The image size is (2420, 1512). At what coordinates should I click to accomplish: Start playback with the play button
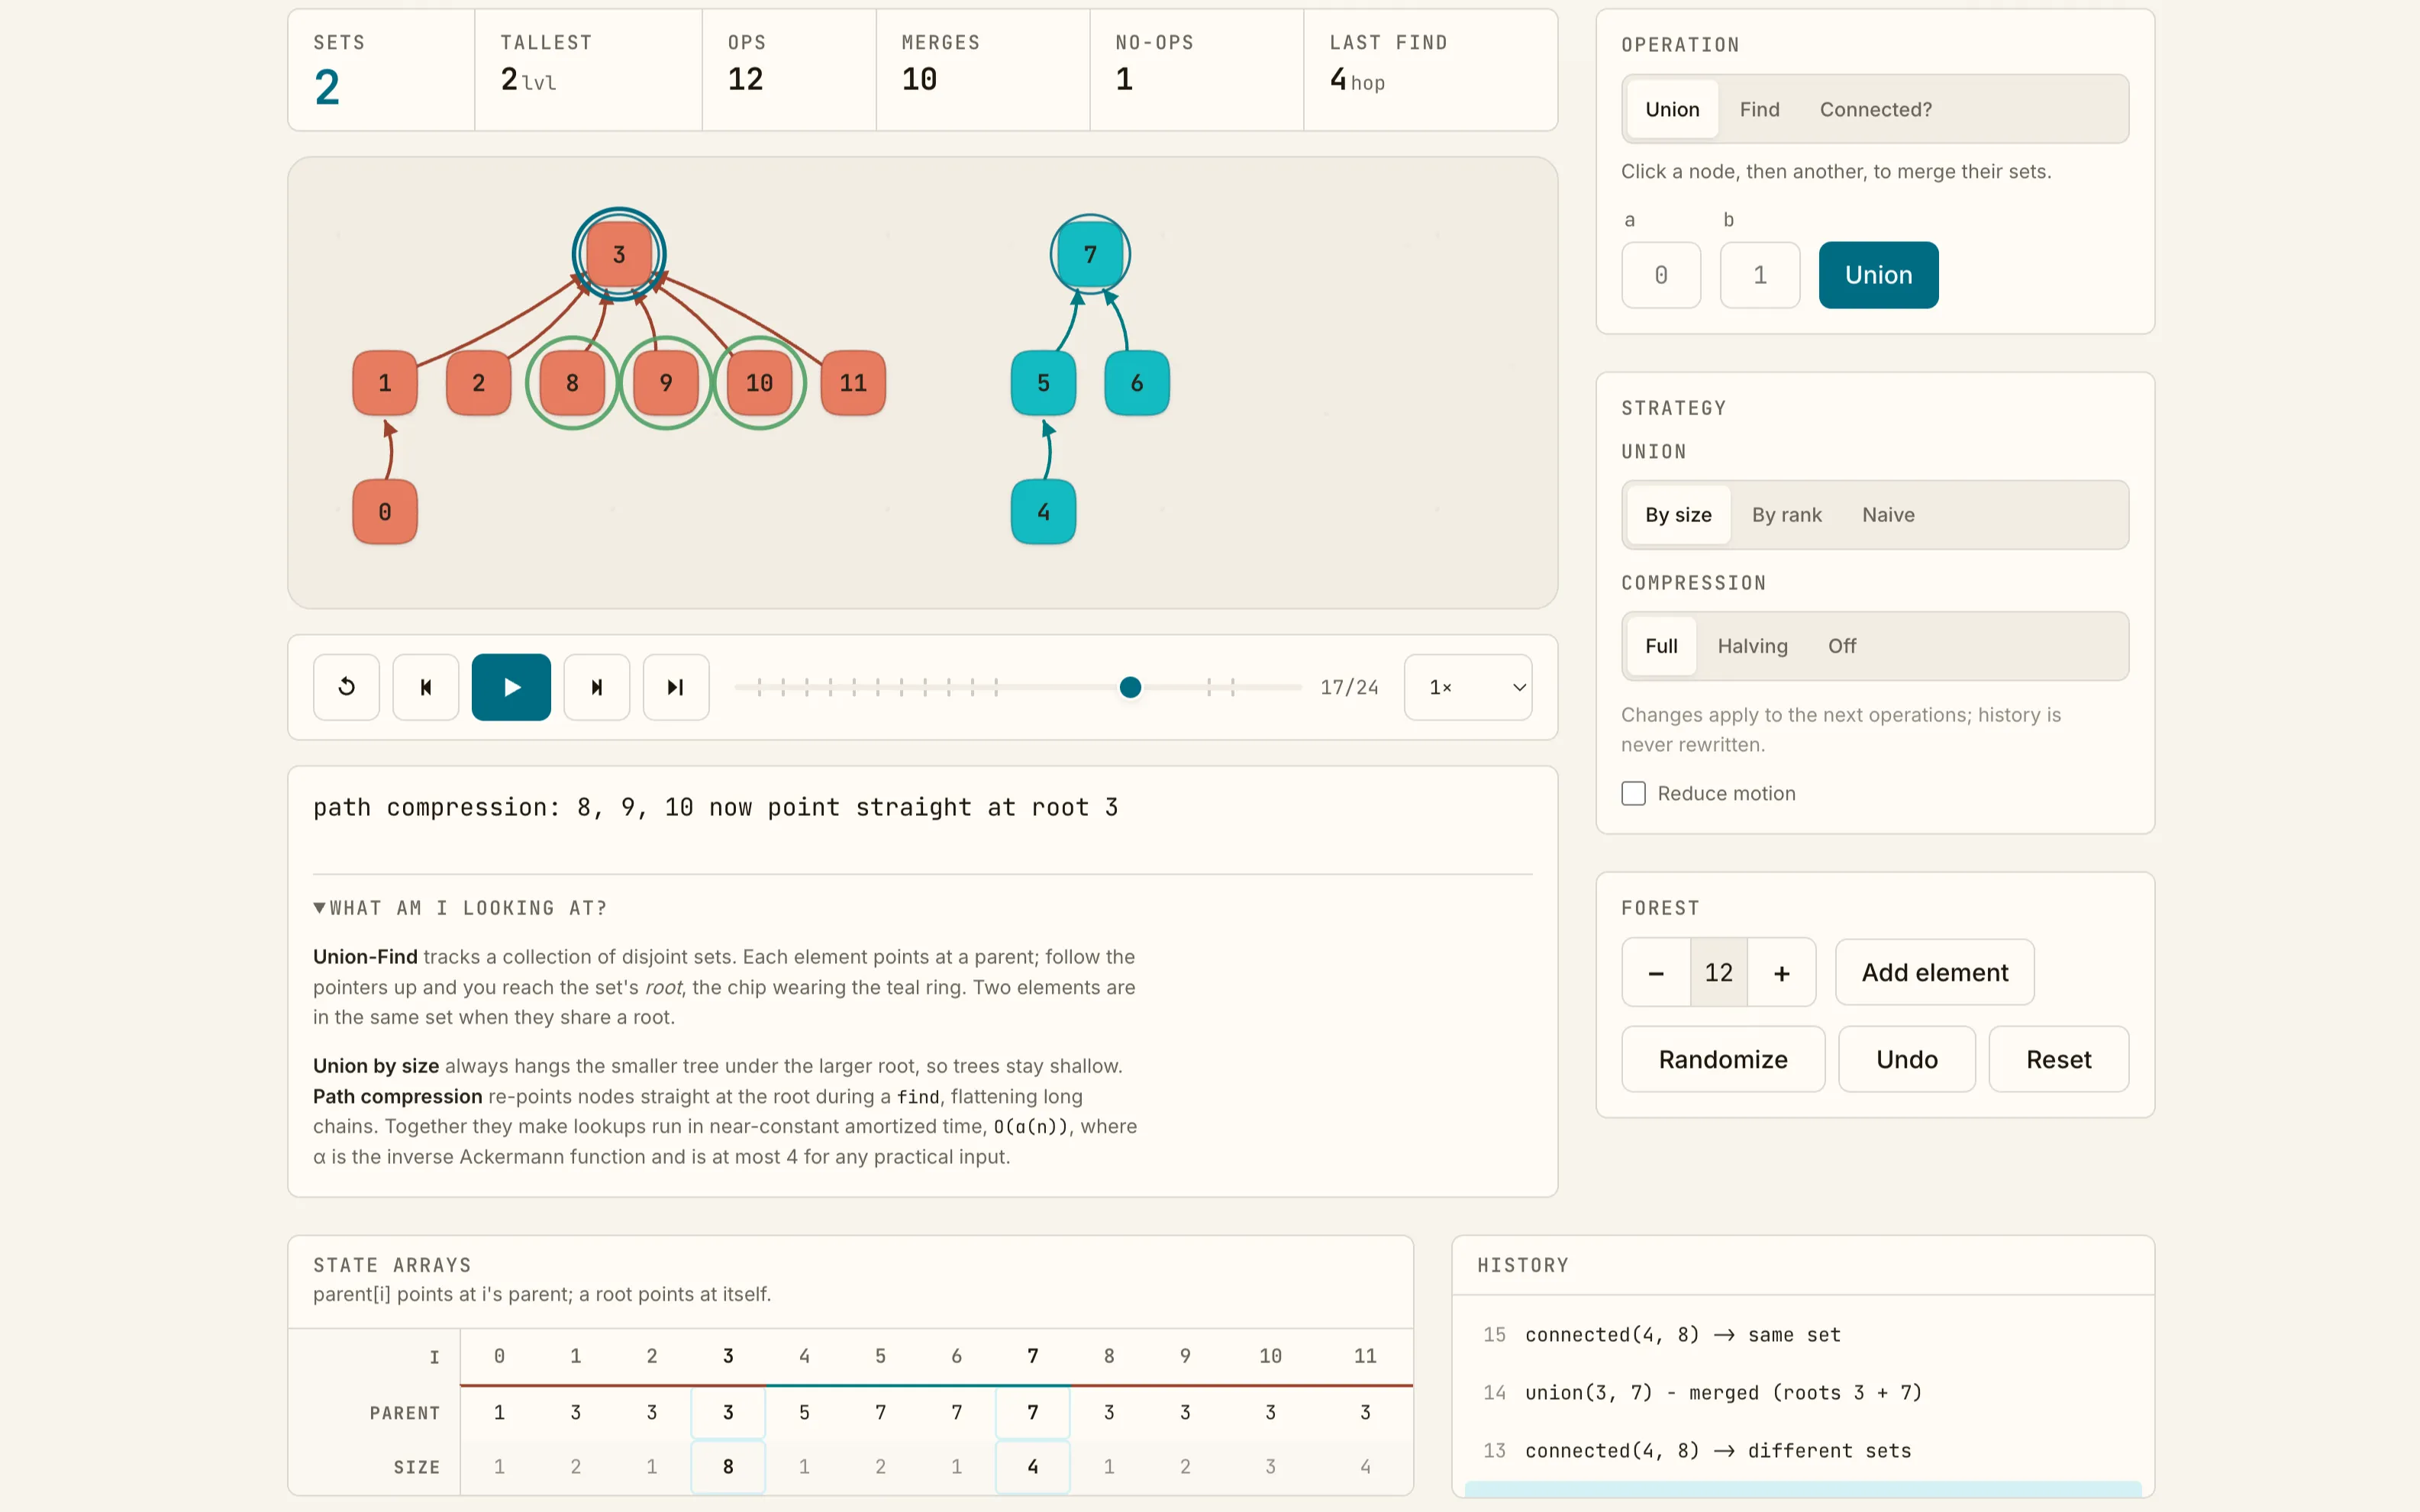[511, 687]
